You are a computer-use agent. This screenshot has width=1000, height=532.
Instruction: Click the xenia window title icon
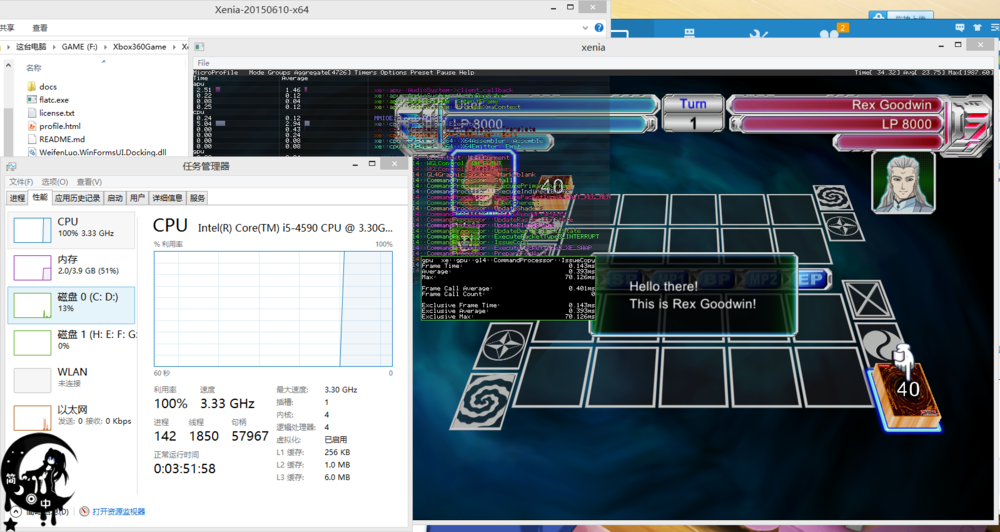pyautogui.click(x=199, y=47)
